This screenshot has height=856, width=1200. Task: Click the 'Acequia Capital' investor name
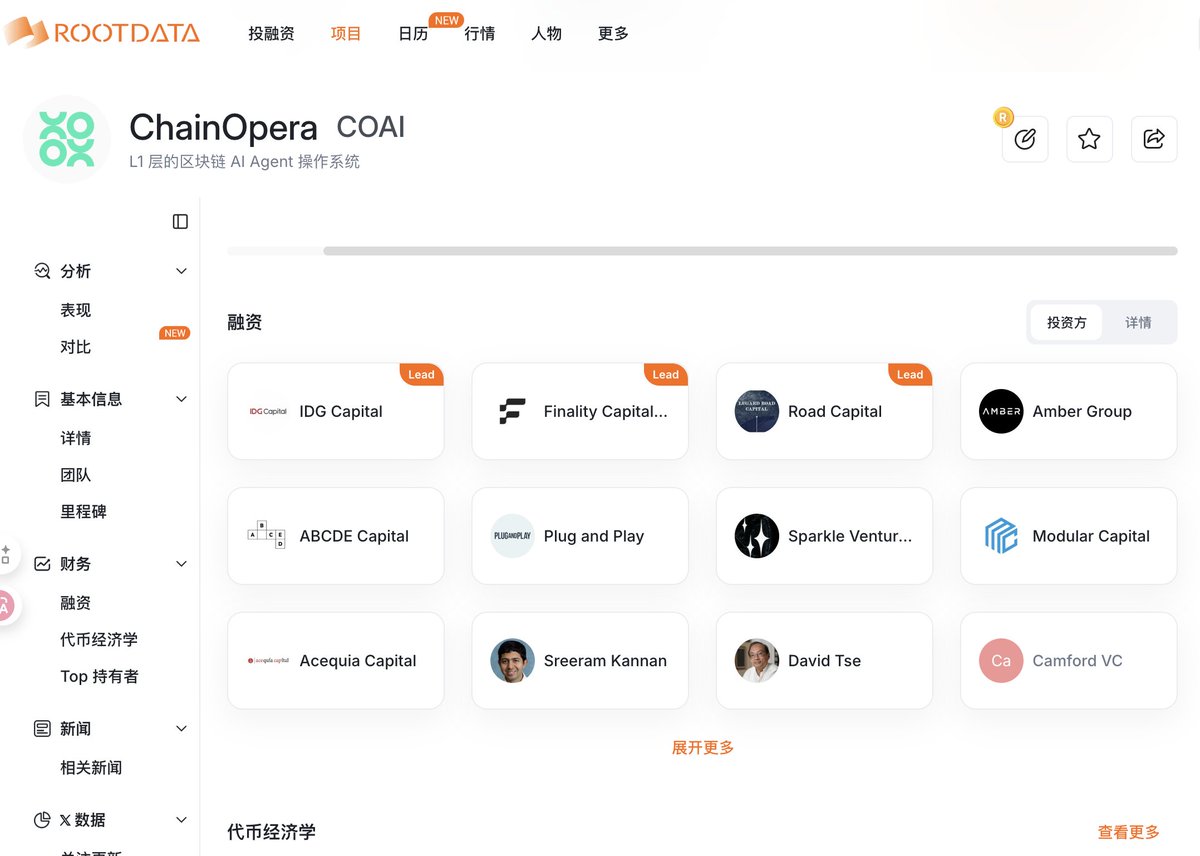[x=358, y=661]
